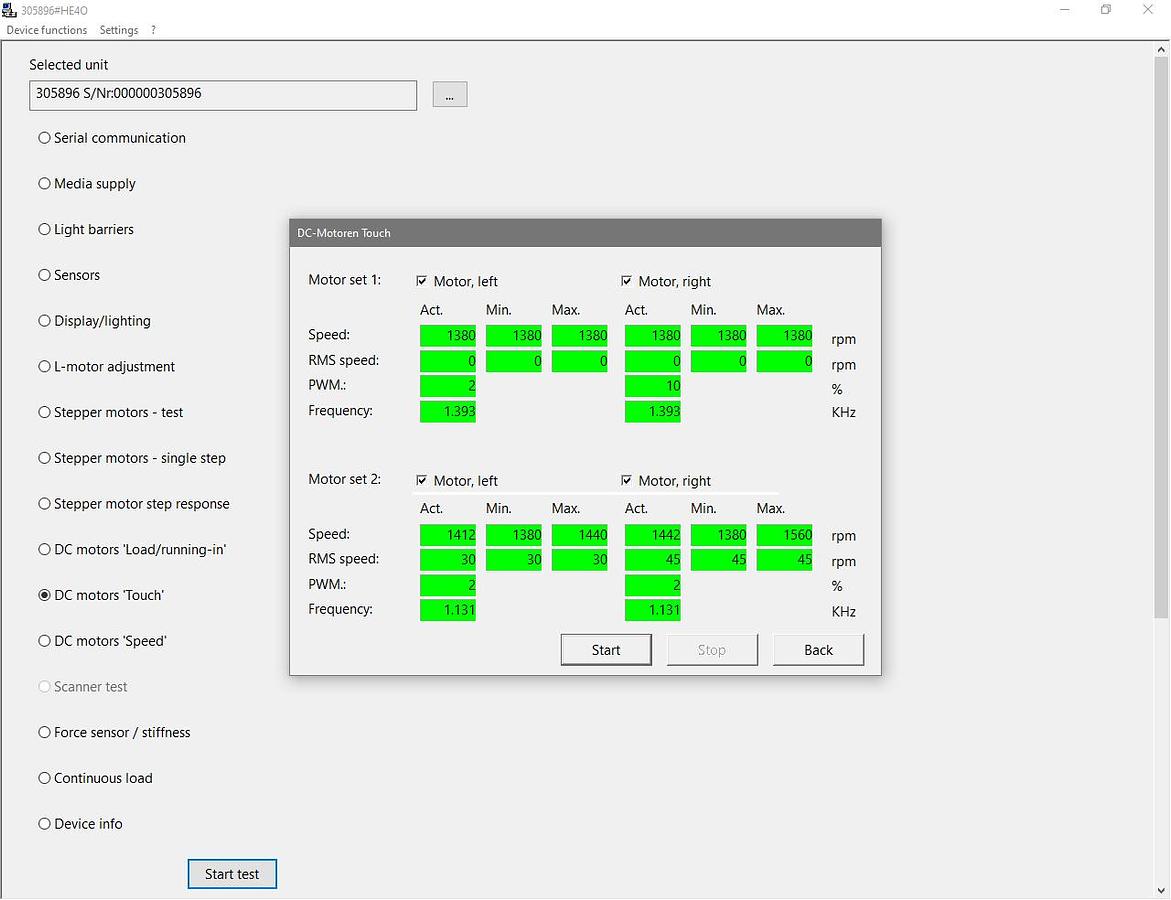This screenshot has height=900, width=1171.
Task: Choose the DC motors 'Speed' test
Action: [x=44, y=641]
